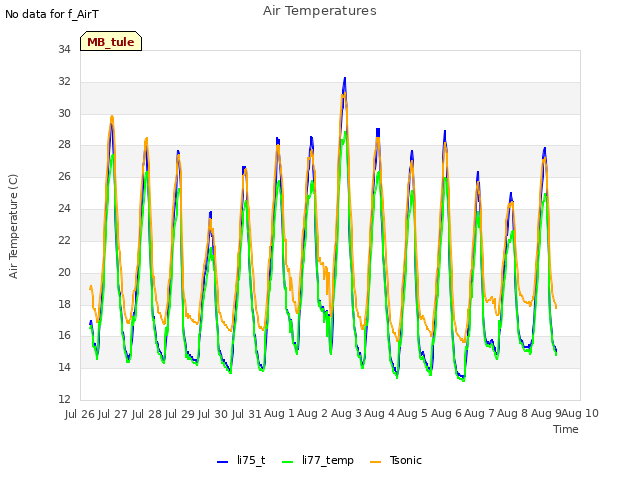Screen dimensions: 640x480
Task: Click the Aug 7 x-axis tick label
Action: point(480,413)
